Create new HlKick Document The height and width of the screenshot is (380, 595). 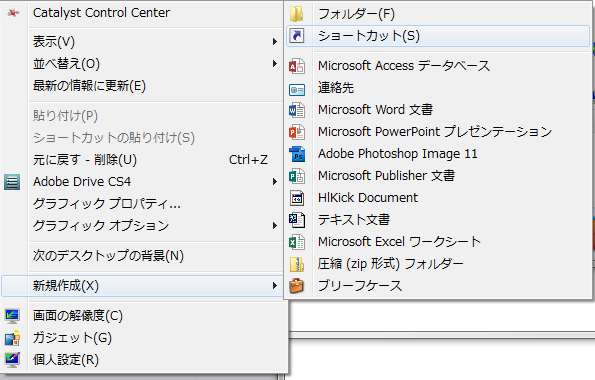coord(438,198)
